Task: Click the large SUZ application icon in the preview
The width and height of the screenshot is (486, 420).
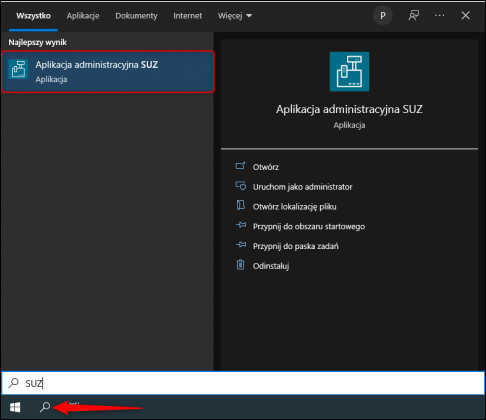Action: (349, 71)
